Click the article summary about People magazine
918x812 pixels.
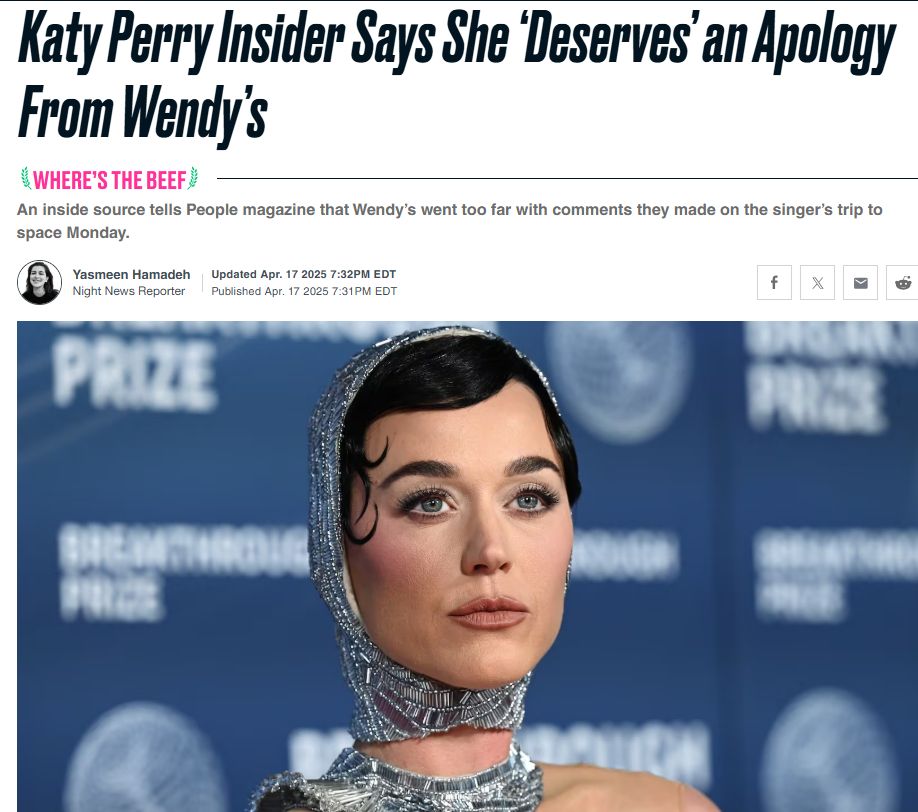(449, 221)
